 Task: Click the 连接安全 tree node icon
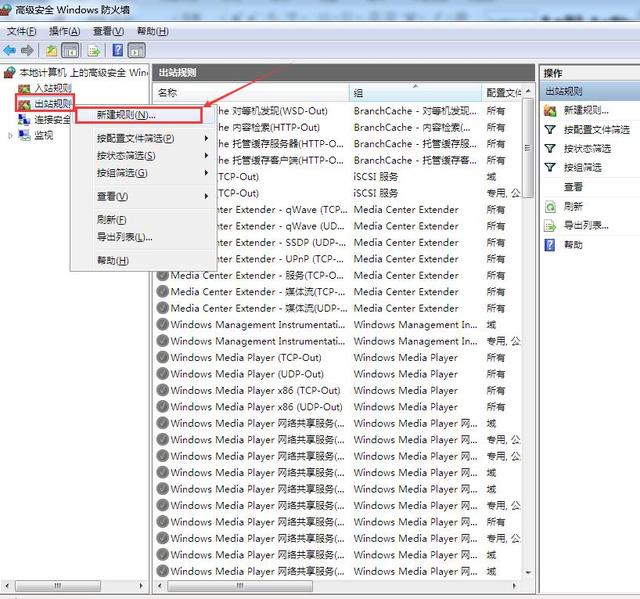tap(24, 120)
